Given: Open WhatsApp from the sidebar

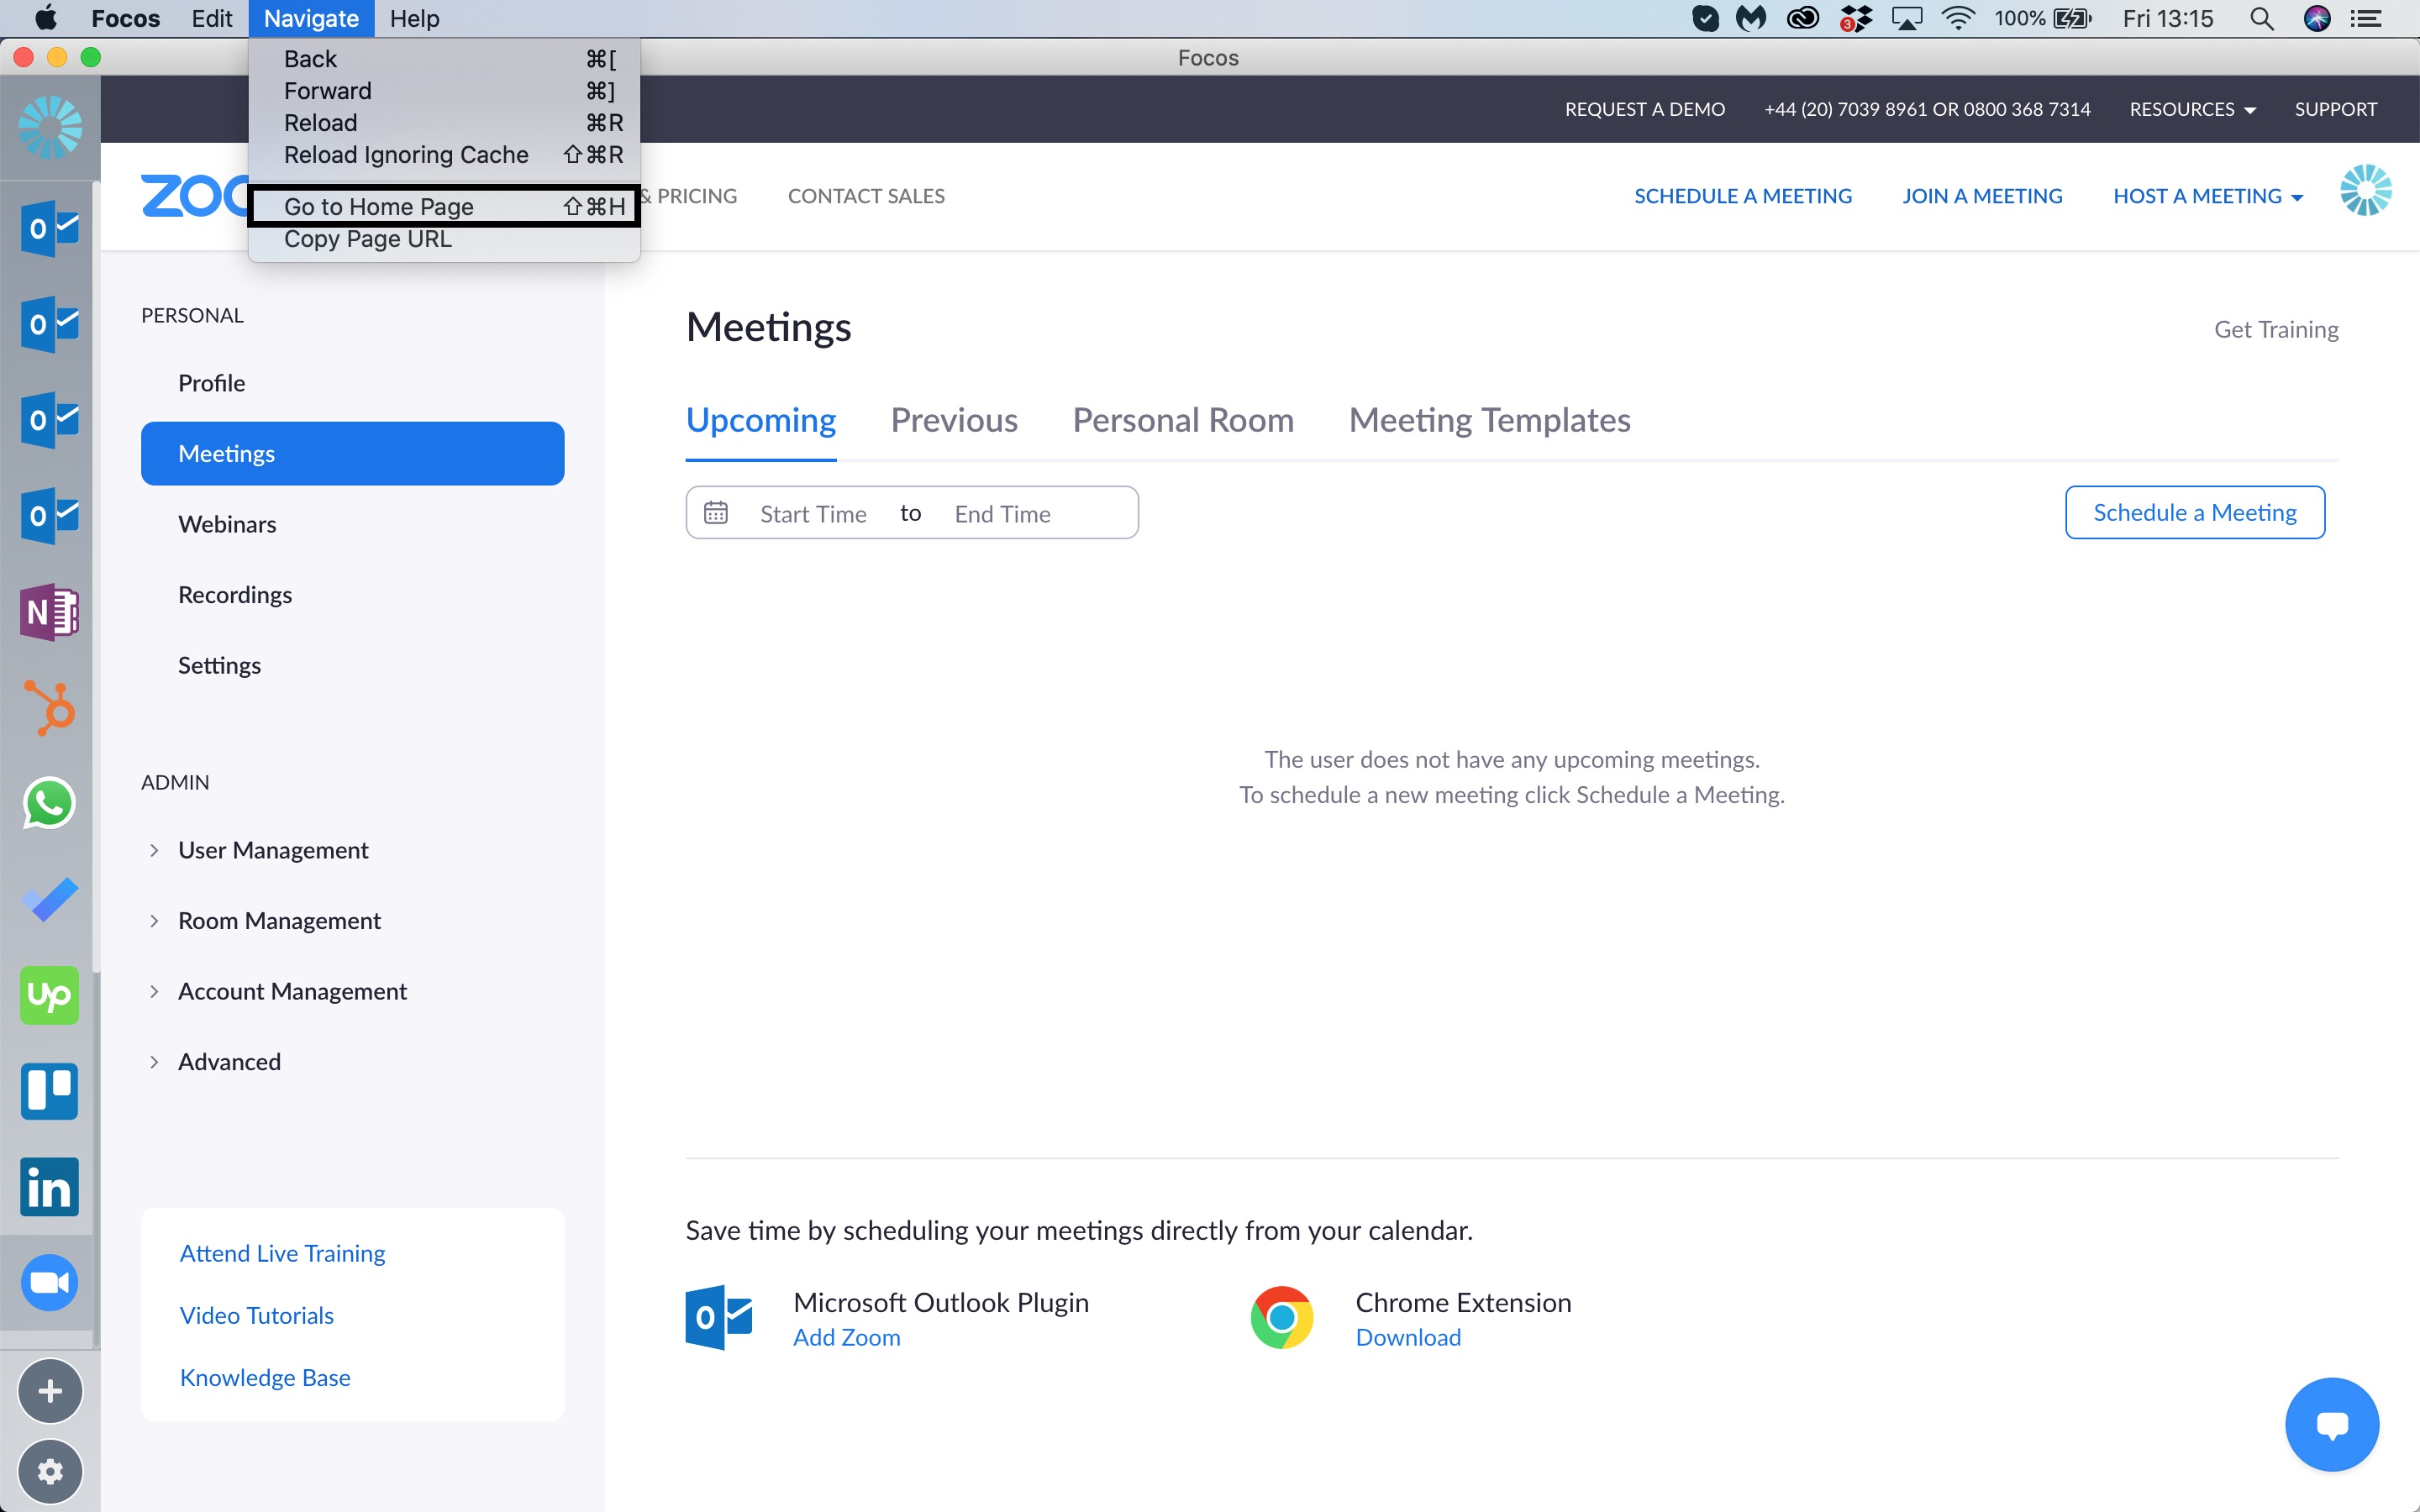Looking at the screenshot, I should 49,803.
